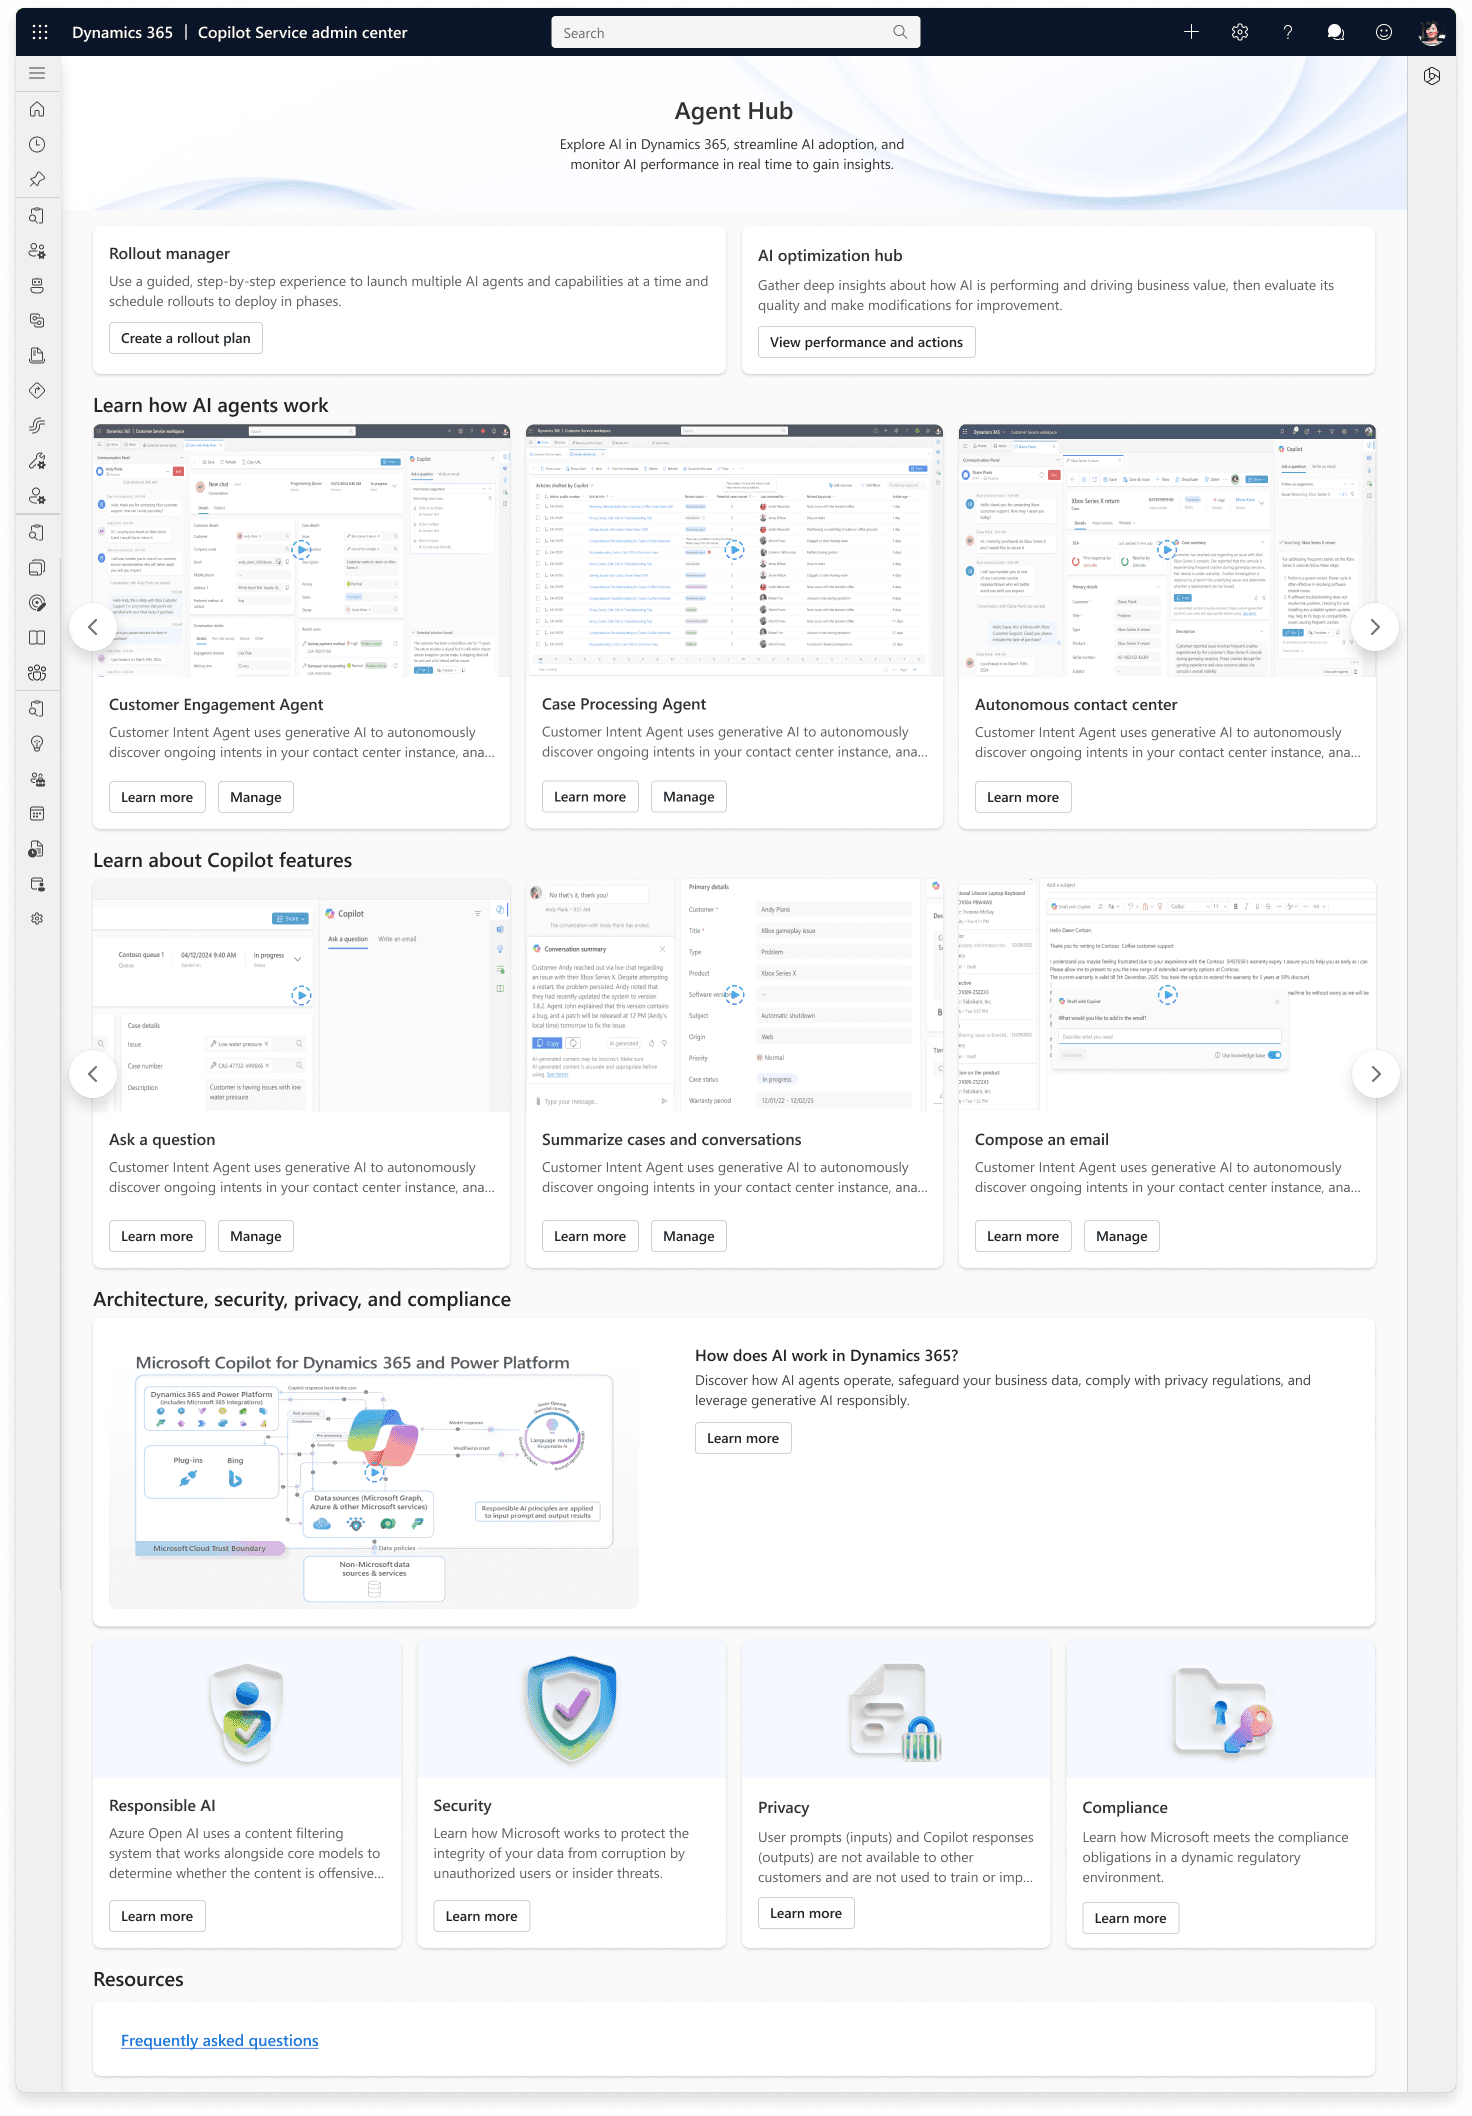This screenshot has width=1472, height=2116.
Task: Show next AI agents carousel cards
Action: [x=1375, y=627]
